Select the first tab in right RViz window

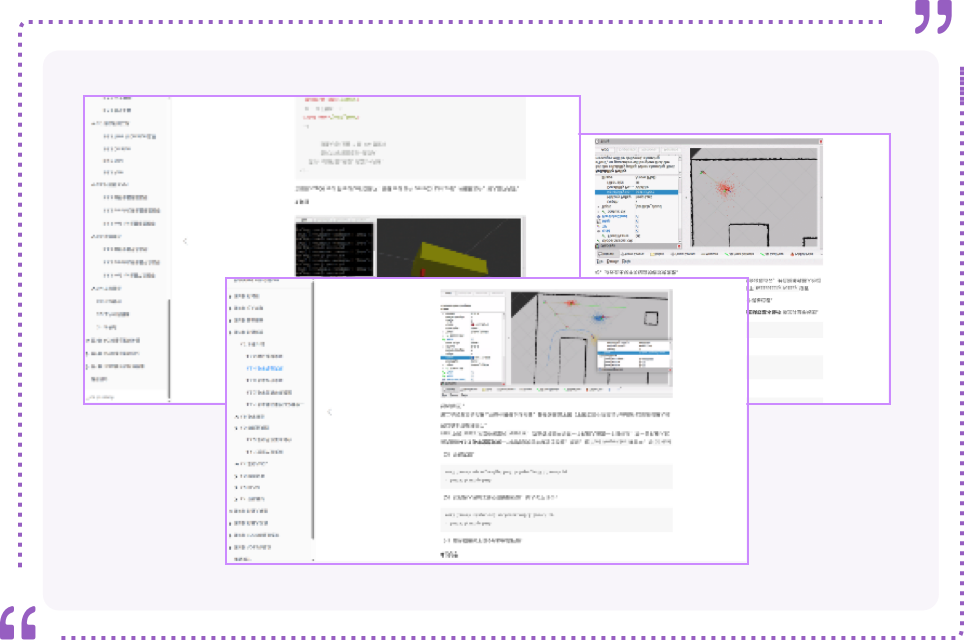tap(604, 149)
